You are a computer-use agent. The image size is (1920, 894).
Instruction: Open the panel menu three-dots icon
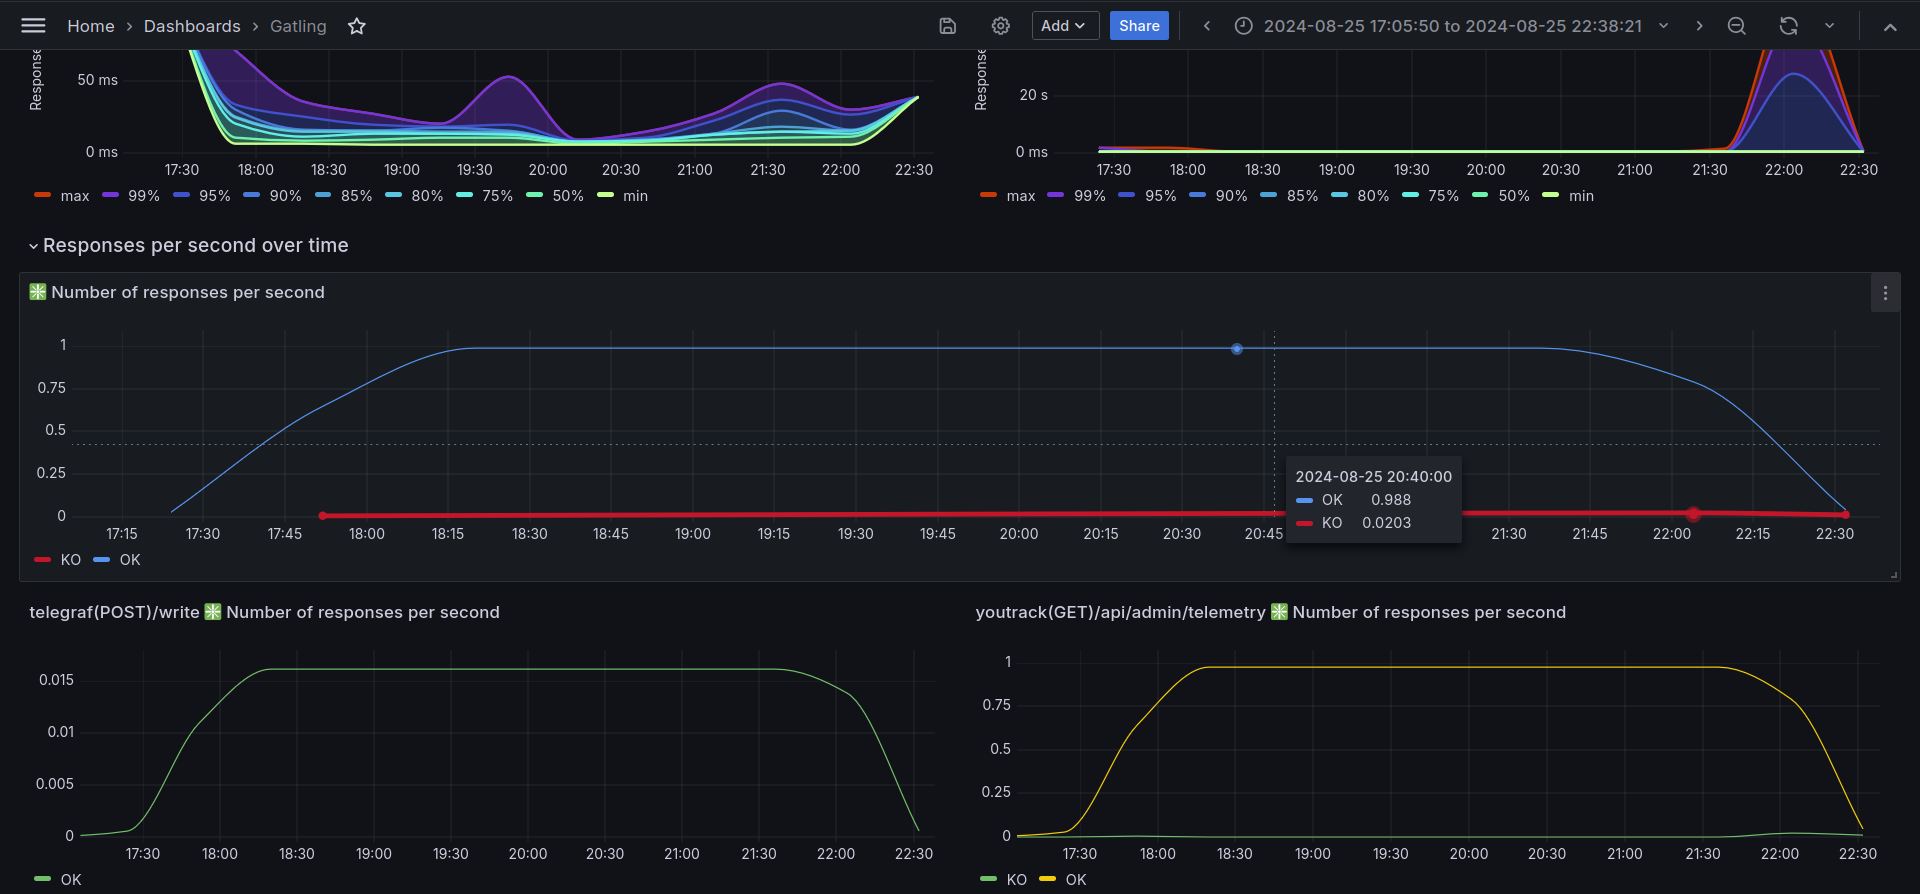1885,293
